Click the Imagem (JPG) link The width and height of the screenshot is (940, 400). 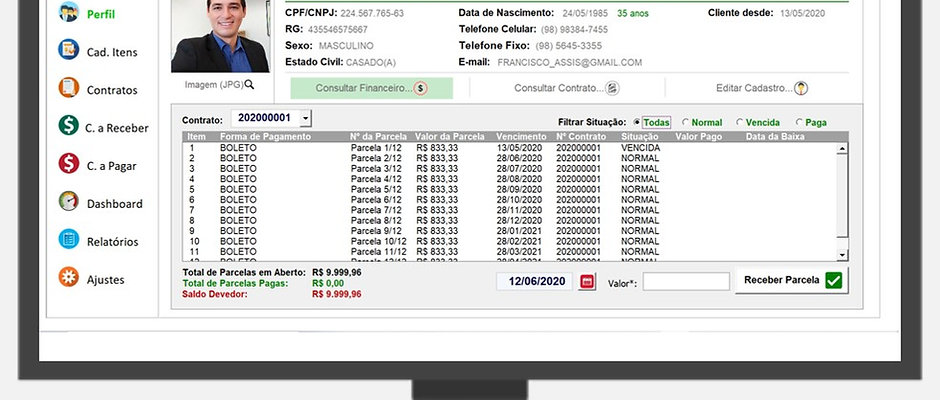[x=214, y=85]
